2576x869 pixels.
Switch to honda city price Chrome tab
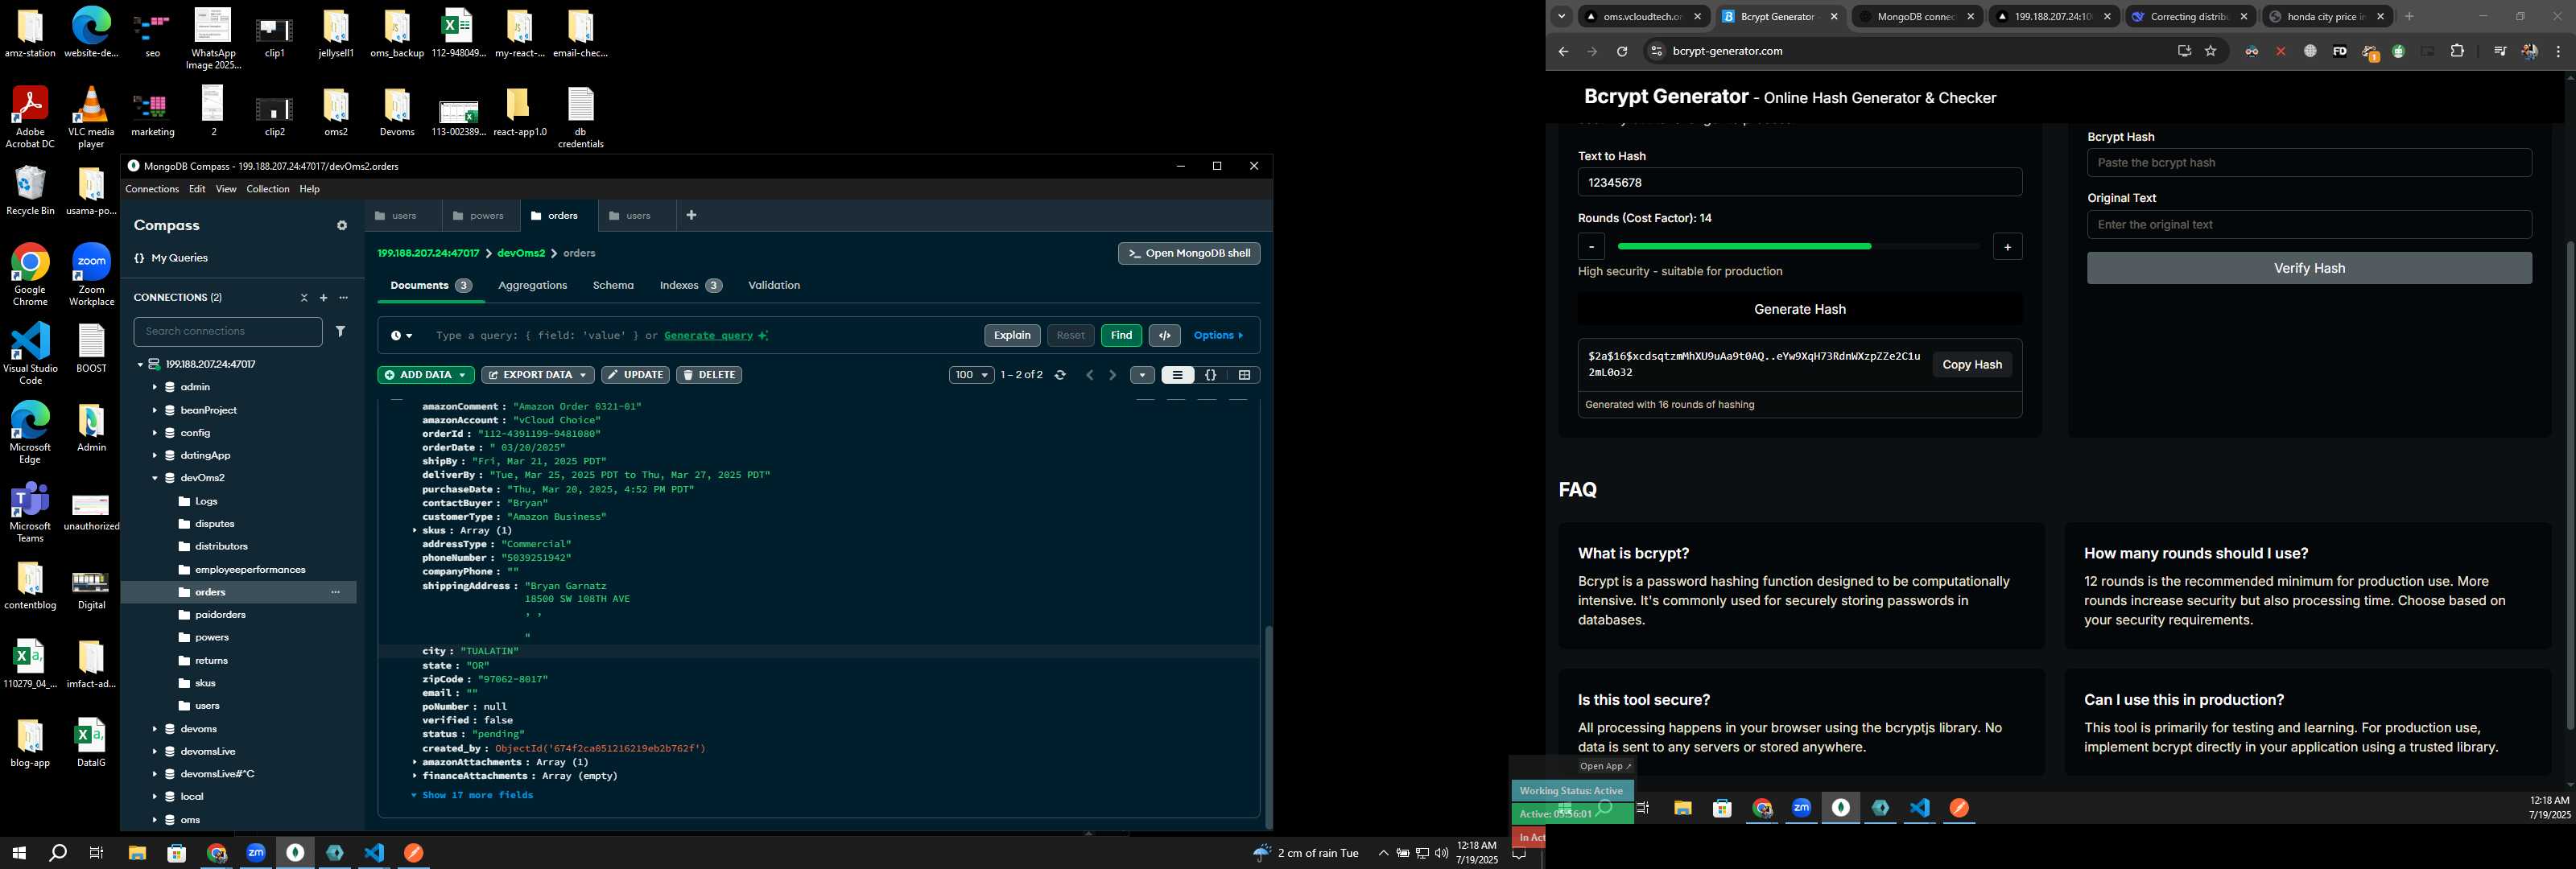click(x=2326, y=17)
